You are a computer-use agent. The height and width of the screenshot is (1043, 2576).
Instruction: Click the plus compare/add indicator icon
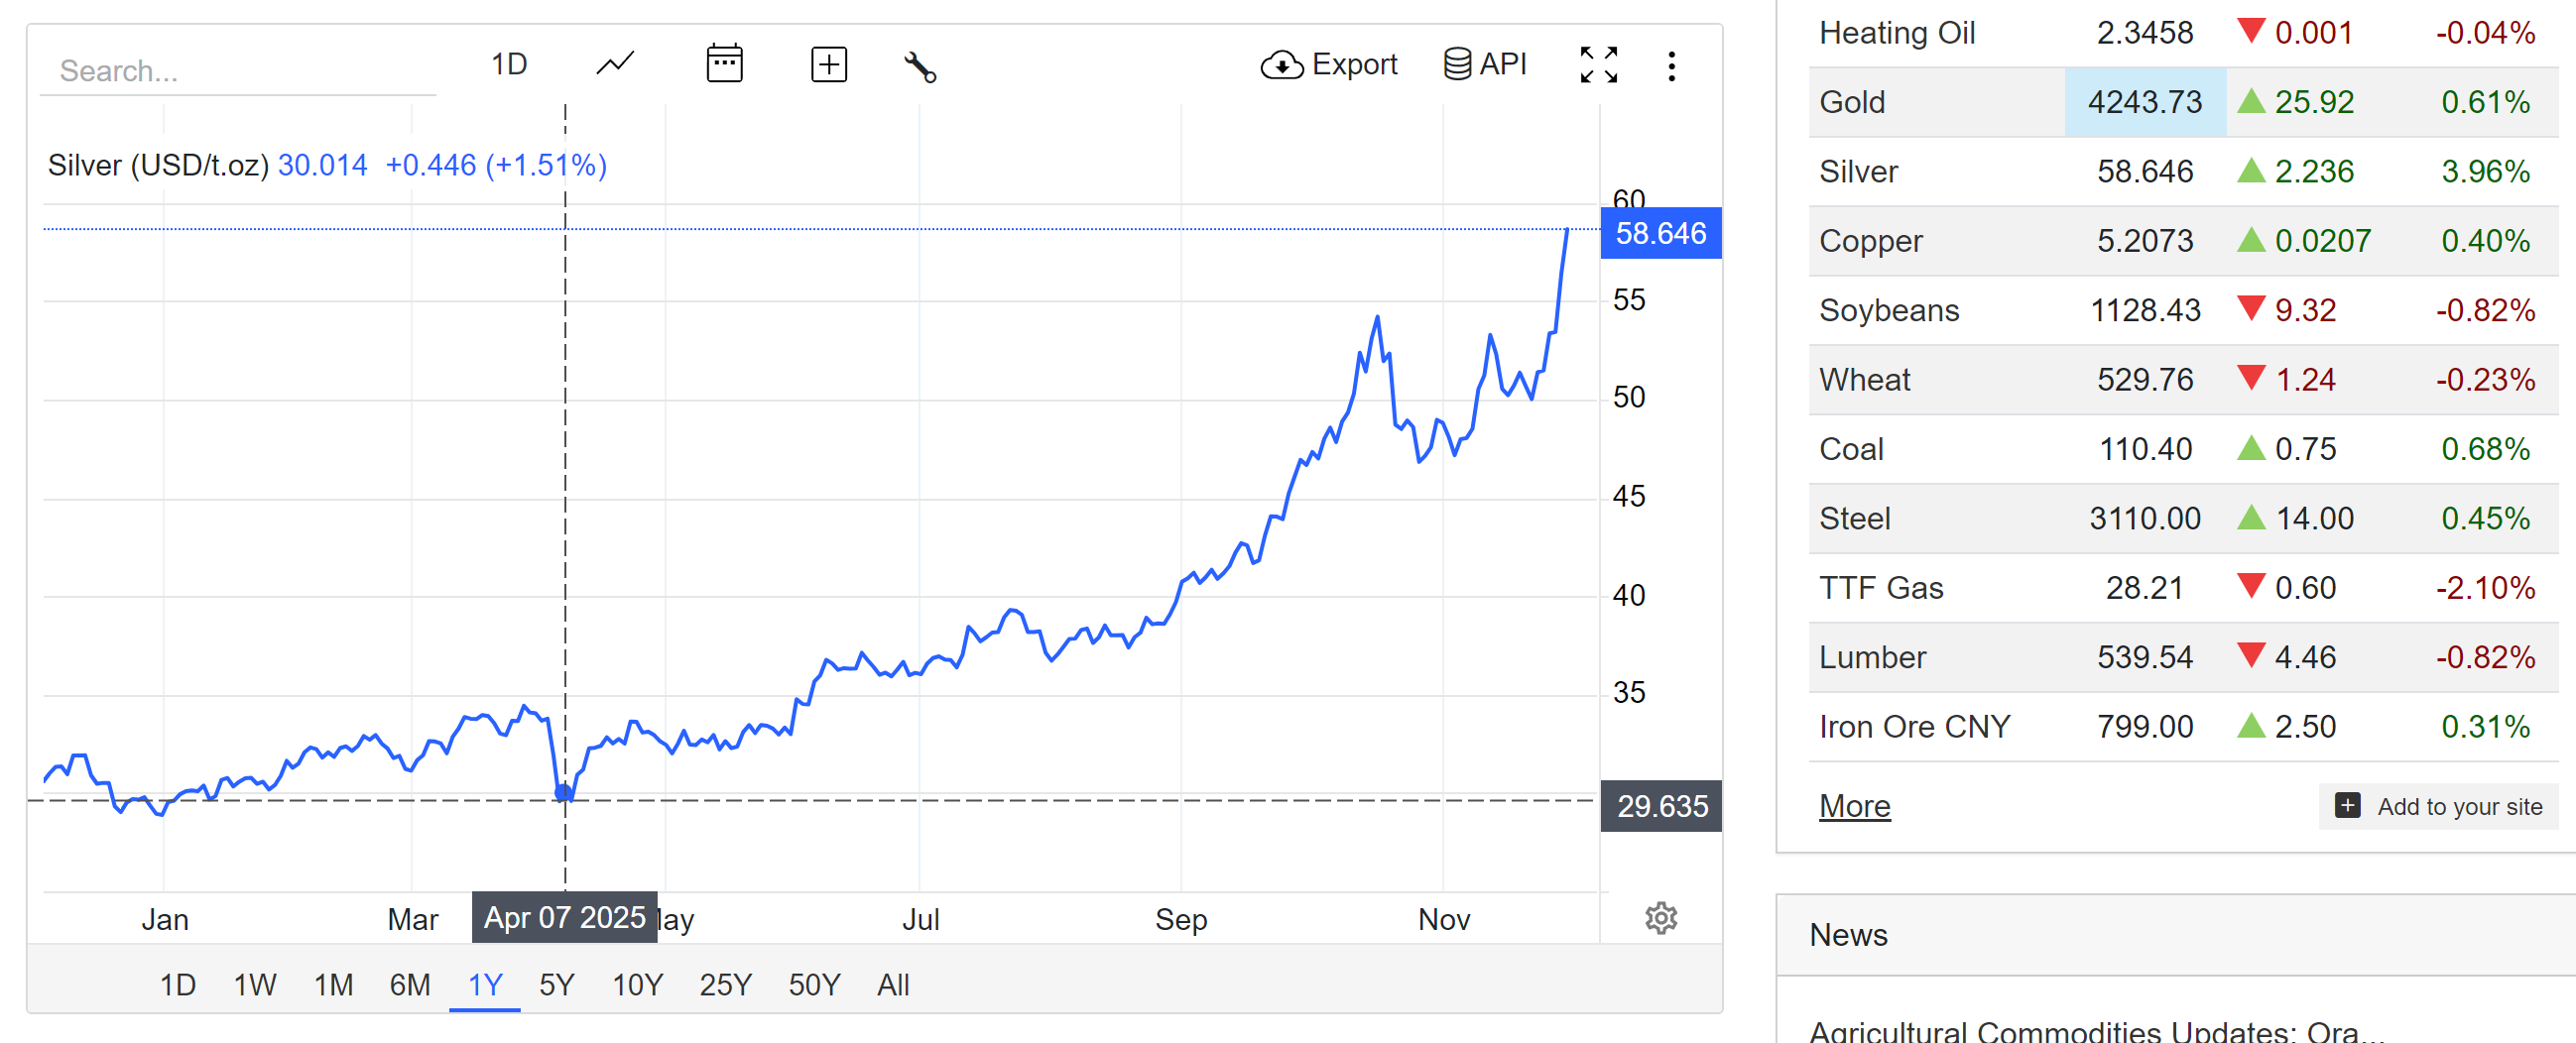point(828,65)
